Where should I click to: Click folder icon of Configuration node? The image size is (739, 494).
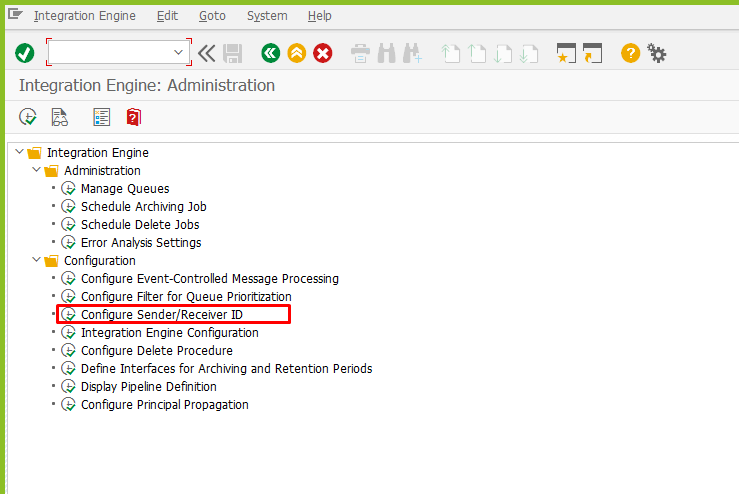point(51,261)
